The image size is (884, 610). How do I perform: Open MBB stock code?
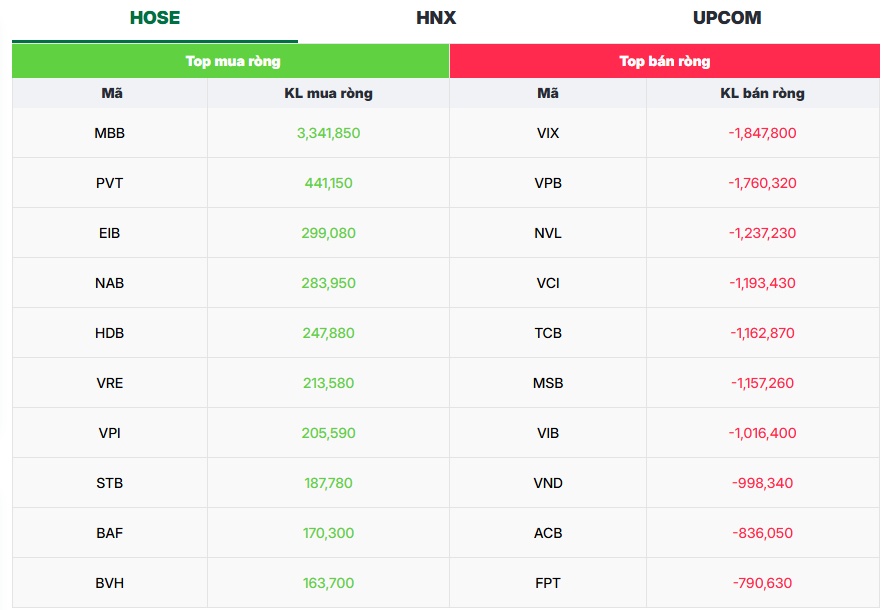click(x=109, y=133)
